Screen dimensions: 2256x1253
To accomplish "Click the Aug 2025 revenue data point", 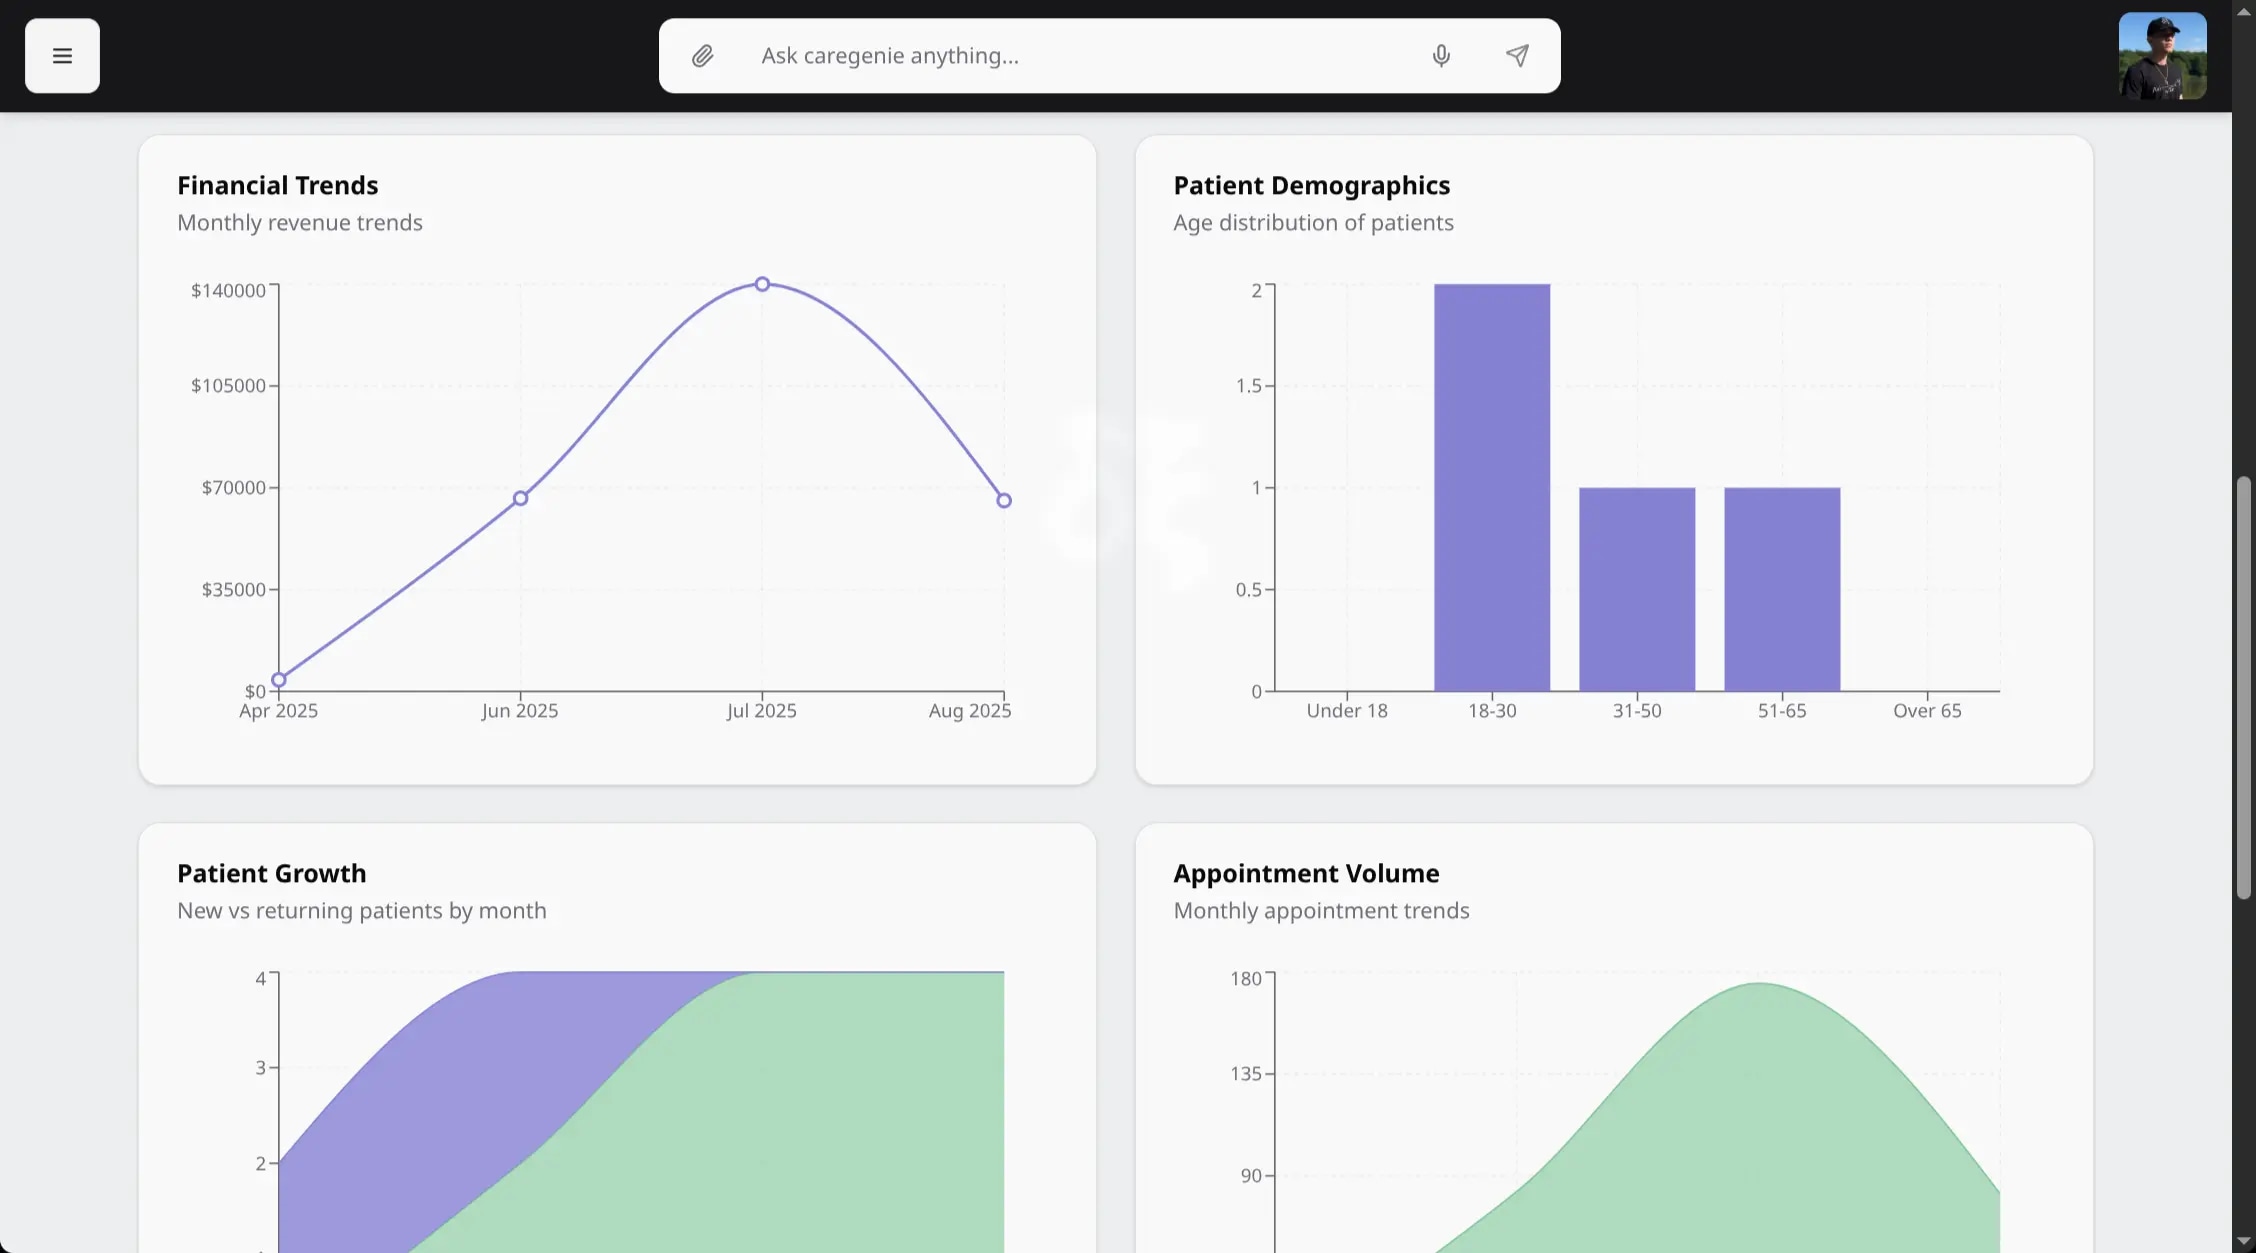I will point(1004,500).
